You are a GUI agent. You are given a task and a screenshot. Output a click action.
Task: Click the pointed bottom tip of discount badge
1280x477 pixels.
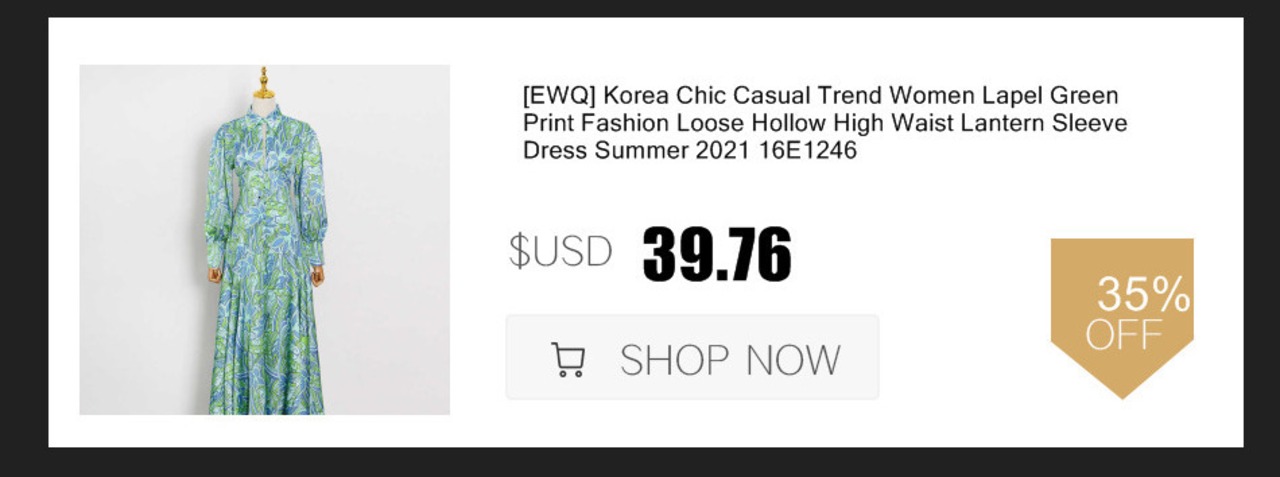(1122, 390)
